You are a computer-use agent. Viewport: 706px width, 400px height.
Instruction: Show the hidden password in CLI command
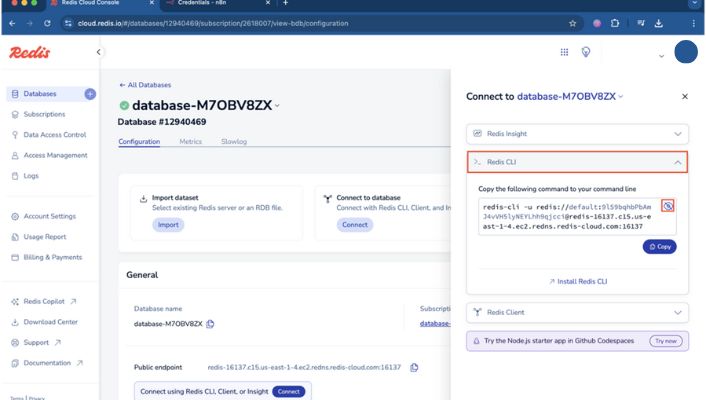click(668, 206)
